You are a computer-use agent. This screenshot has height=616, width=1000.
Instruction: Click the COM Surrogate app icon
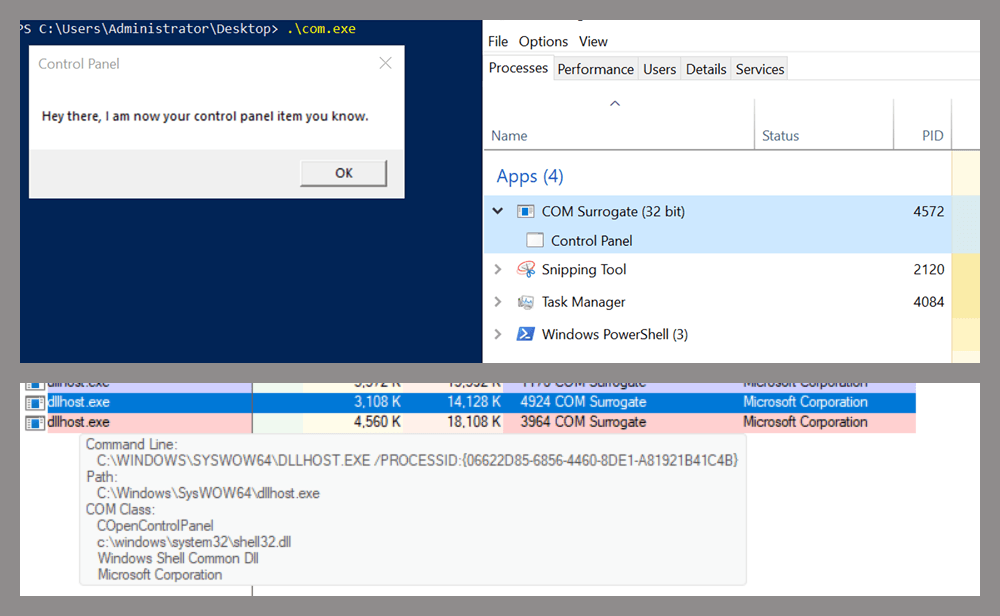click(x=526, y=212)
